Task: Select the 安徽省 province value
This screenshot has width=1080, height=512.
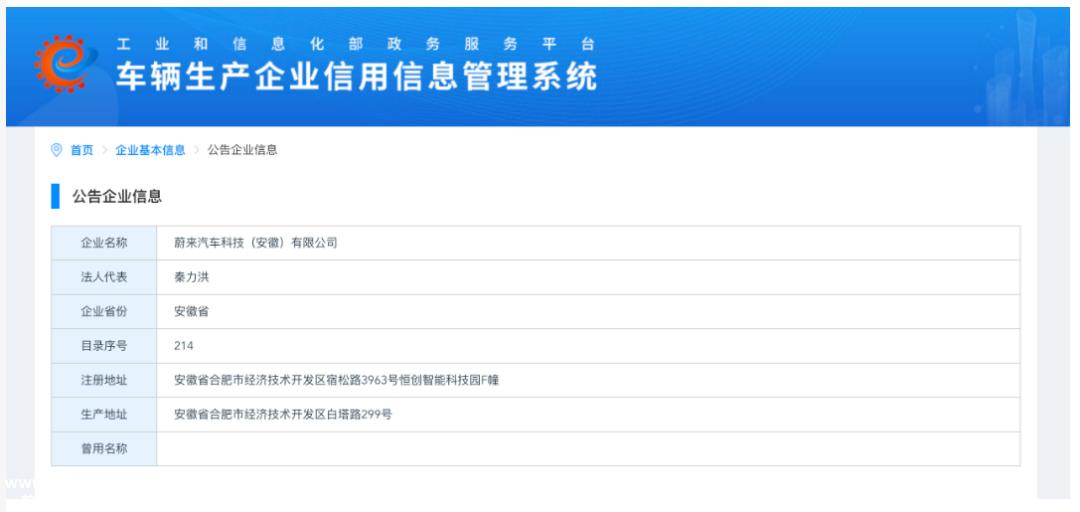Action: 191,311
